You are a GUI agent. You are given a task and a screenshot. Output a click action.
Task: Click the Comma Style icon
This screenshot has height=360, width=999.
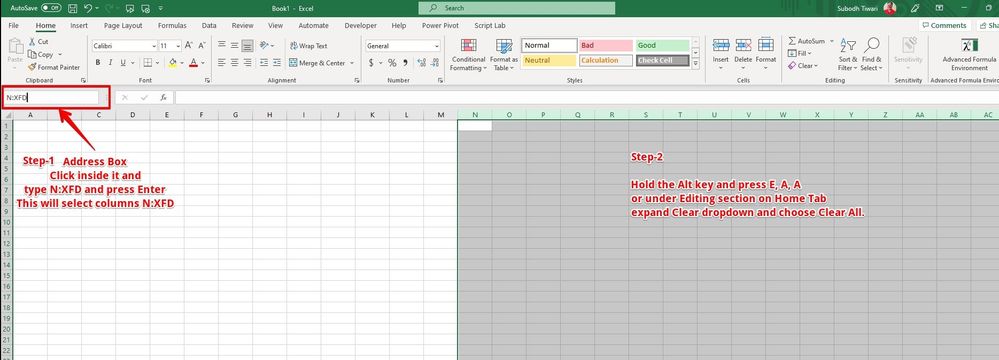click(405, 63)
